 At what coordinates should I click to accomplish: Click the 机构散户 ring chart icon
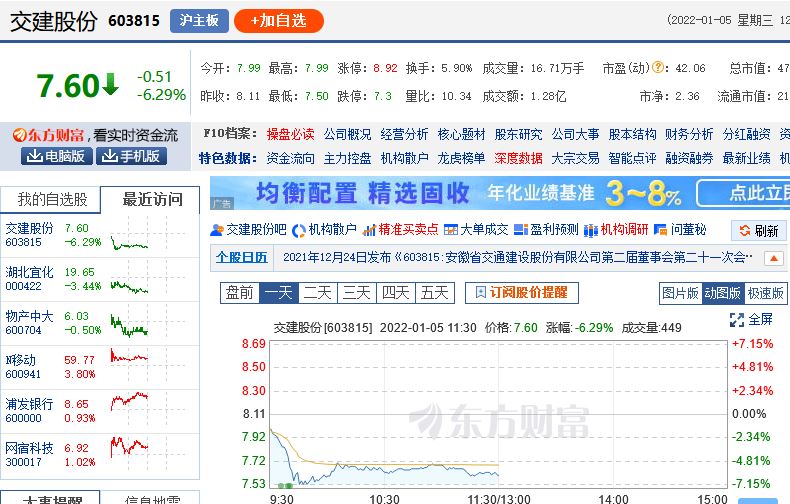(x=299, y=230)
